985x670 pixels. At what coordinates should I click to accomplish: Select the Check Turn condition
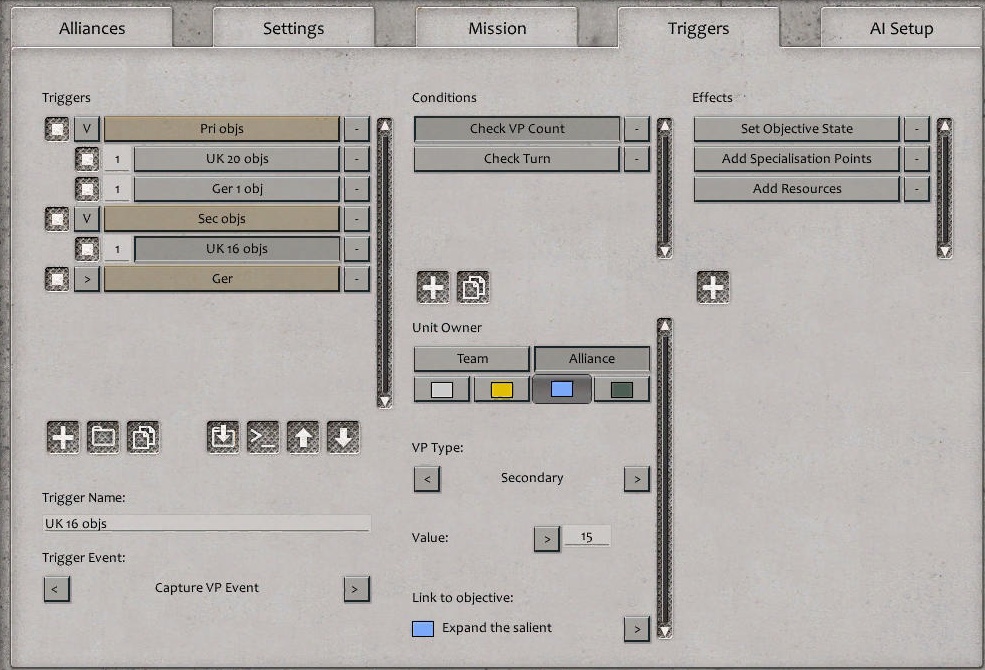(x=516, y=158)
